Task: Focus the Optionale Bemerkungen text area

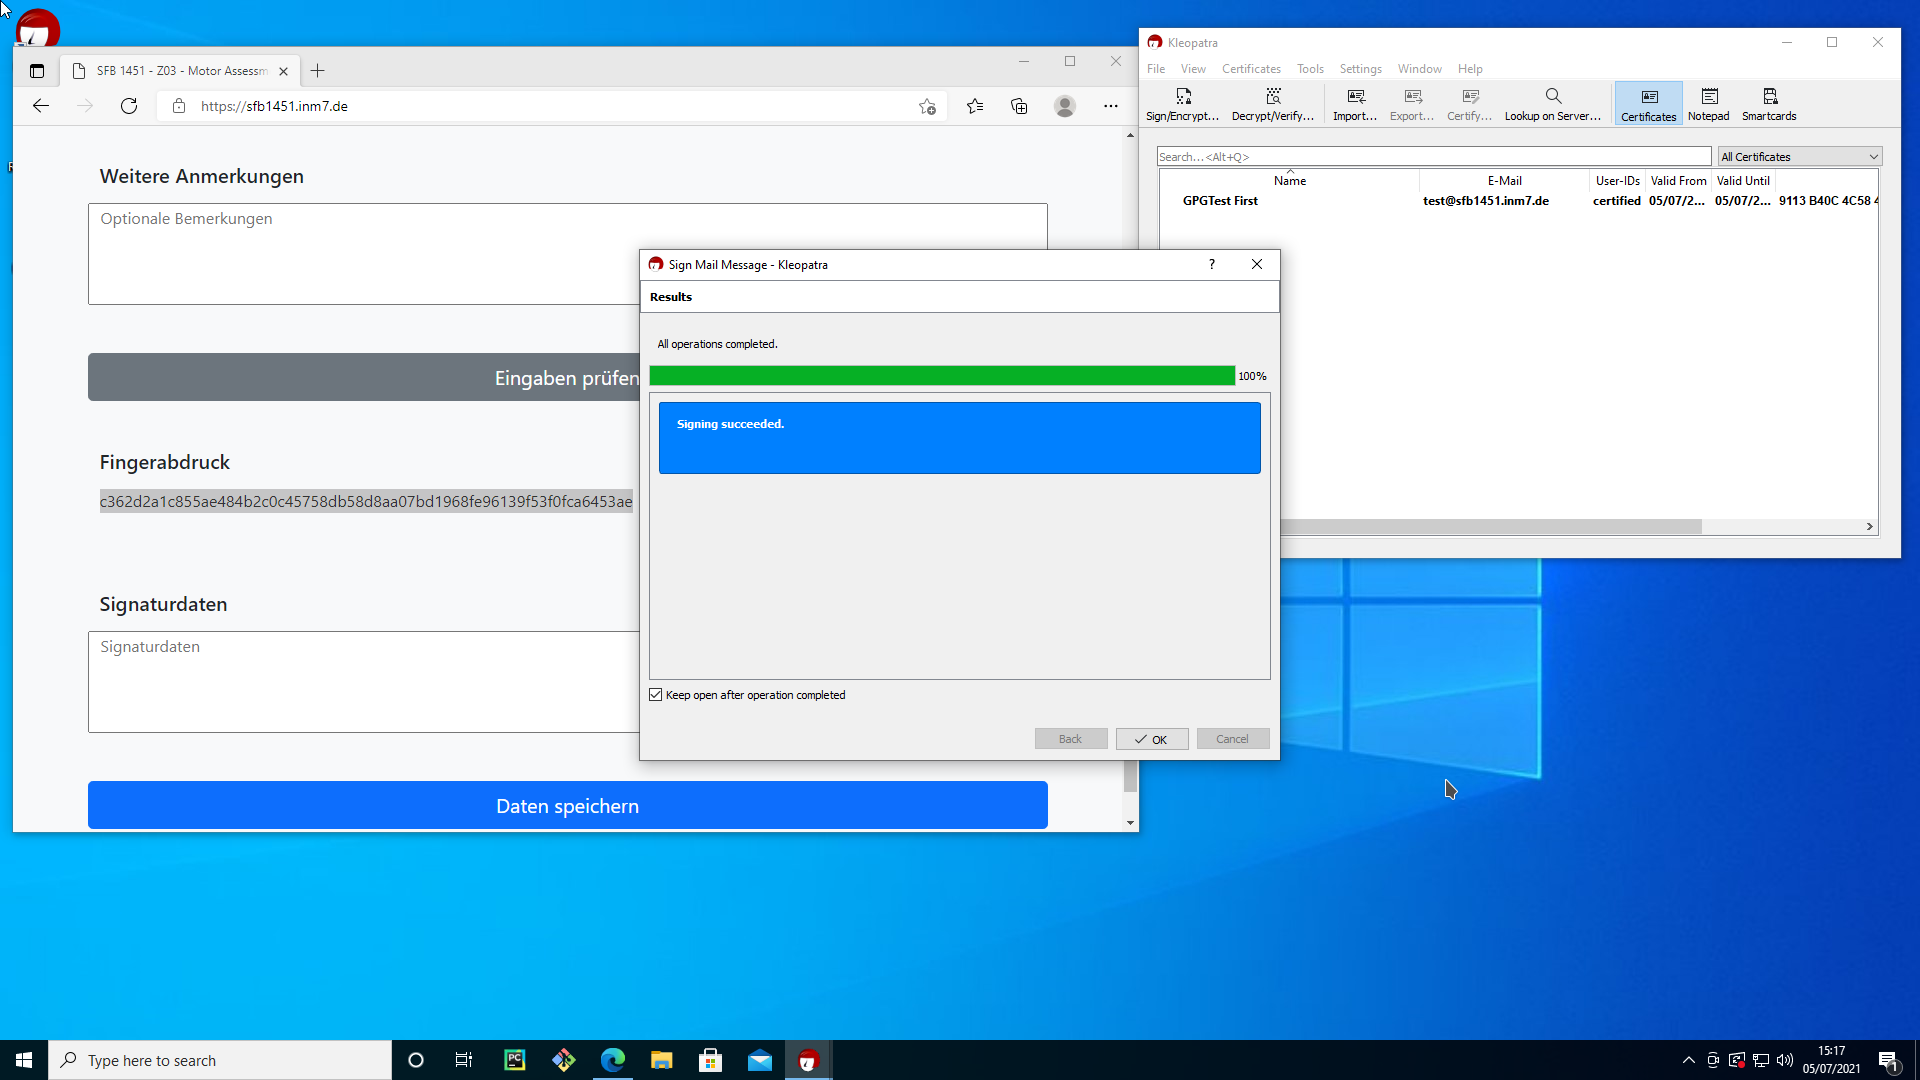Action: pyautogui.click(x=567, y=254)
